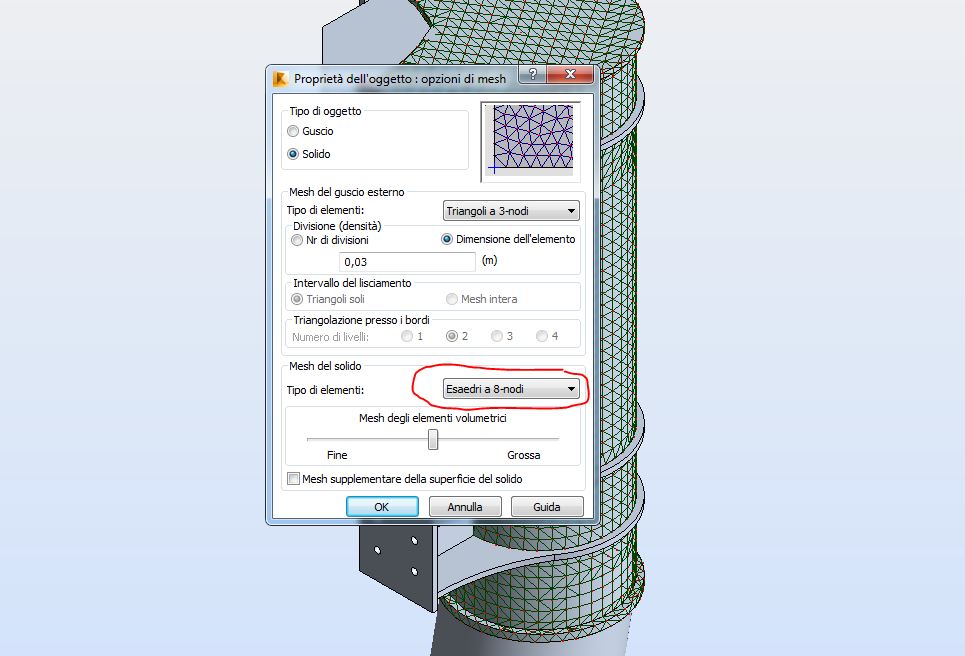Select the Mesh intera smoothing option
965x656 pixels.
(452, 299)
